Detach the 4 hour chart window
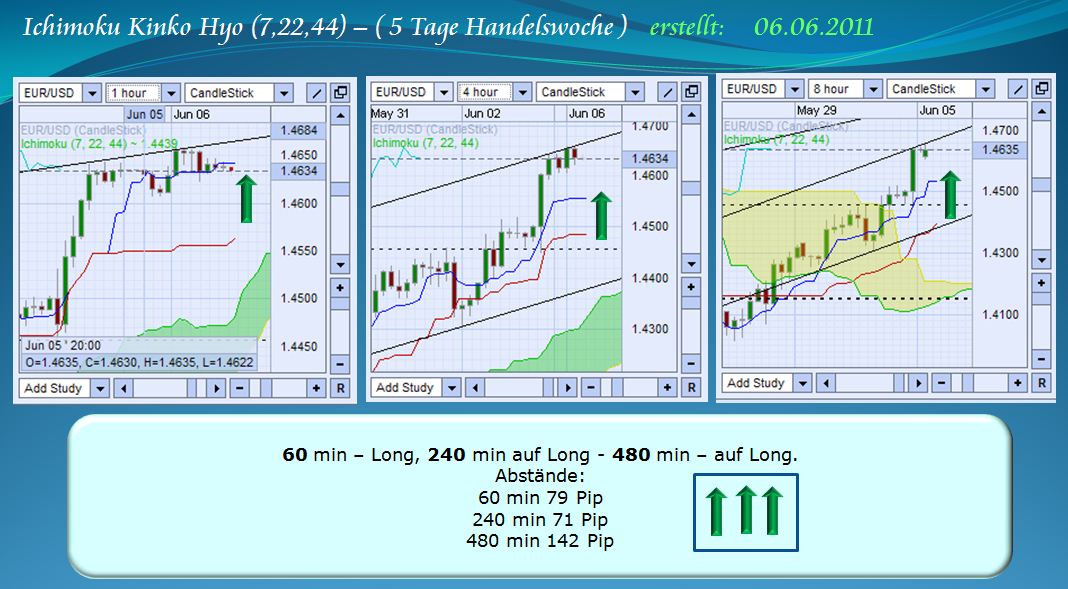1068x589 pixels. click(691, 92)
